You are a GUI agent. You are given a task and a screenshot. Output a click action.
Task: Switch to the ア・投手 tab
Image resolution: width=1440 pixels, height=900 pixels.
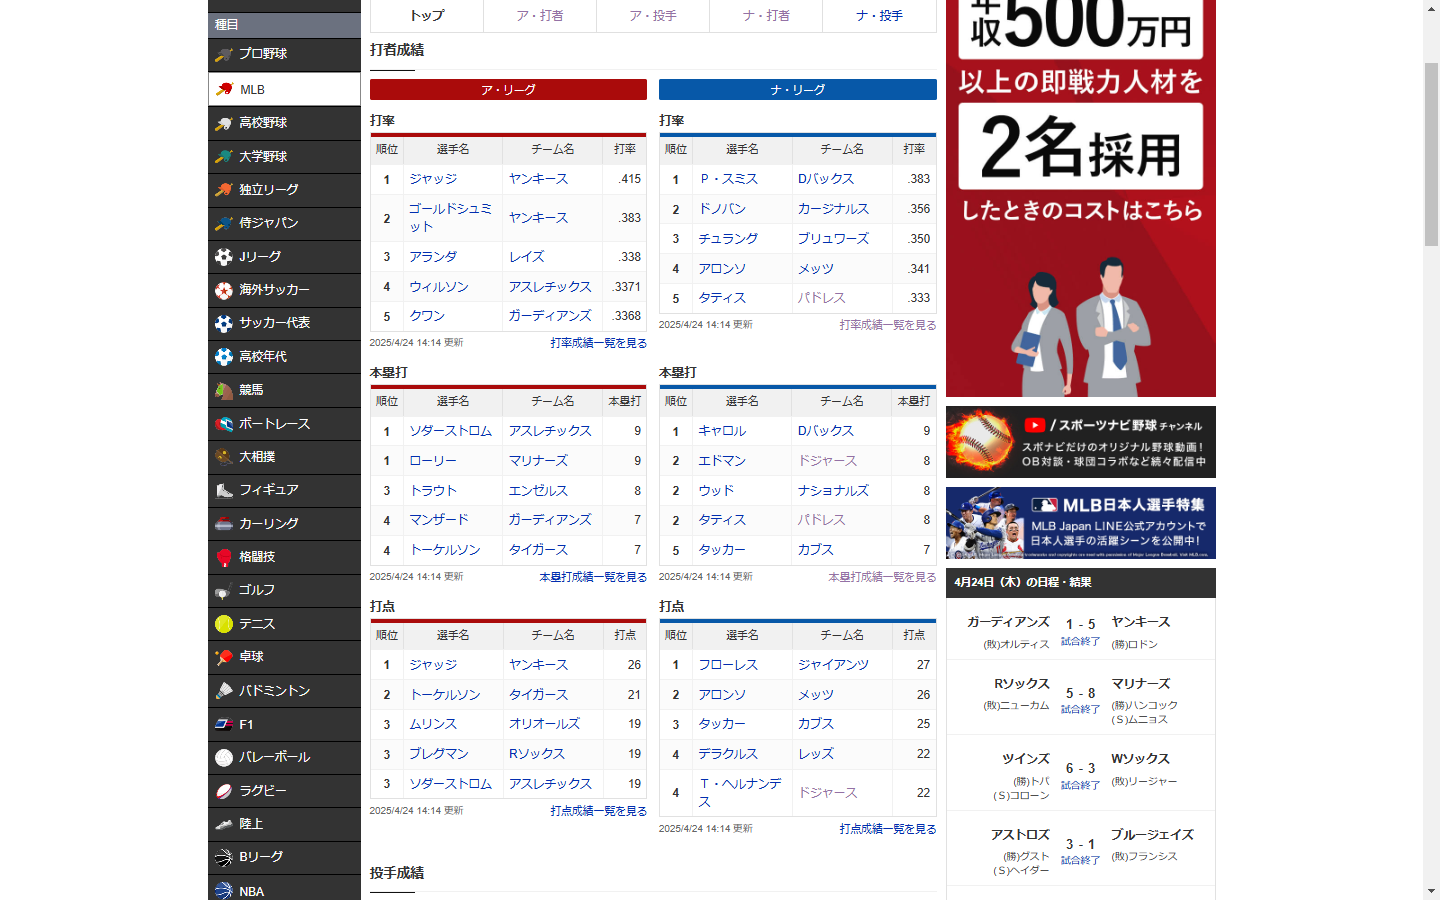coord(653,16)
